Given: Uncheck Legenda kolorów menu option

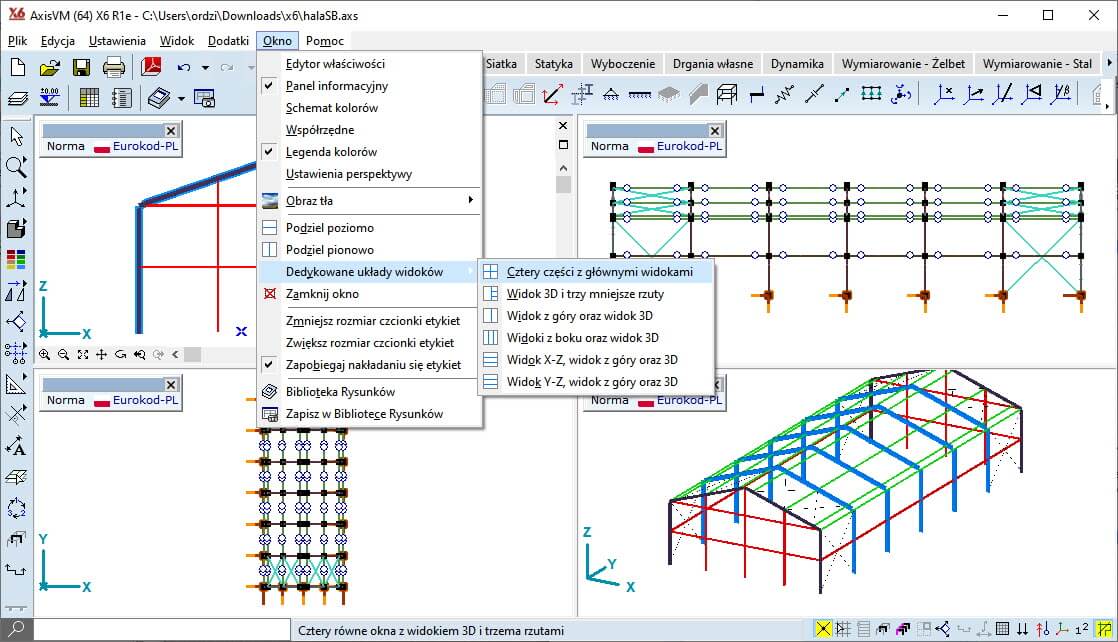Looking at the screenshot, I should coord(331,152).
